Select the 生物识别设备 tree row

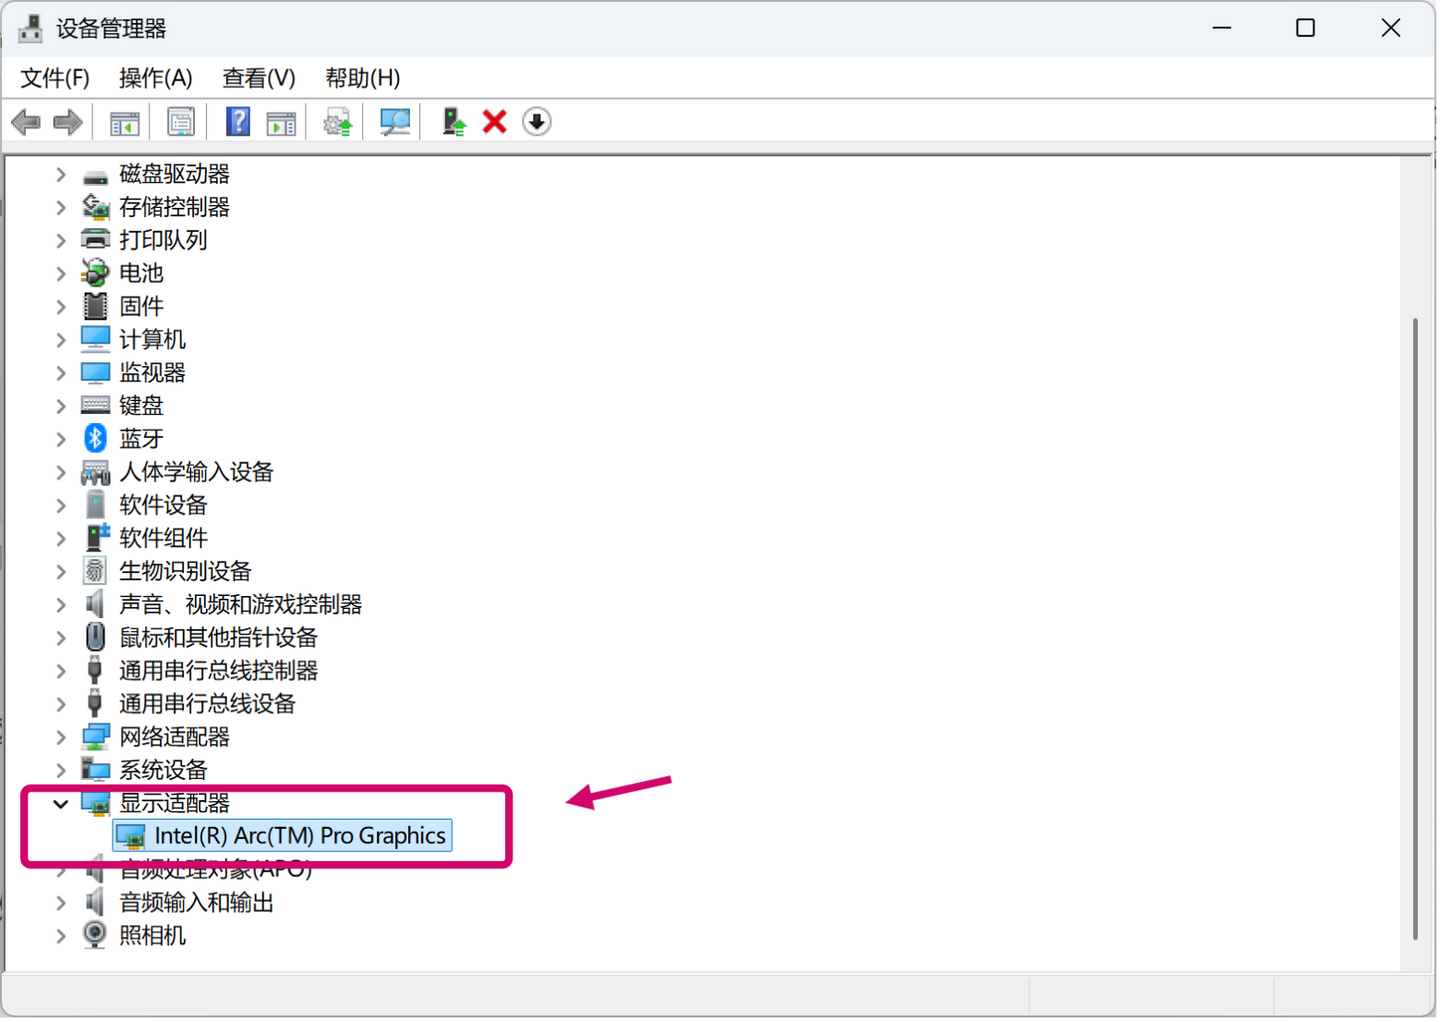[185, 573]
